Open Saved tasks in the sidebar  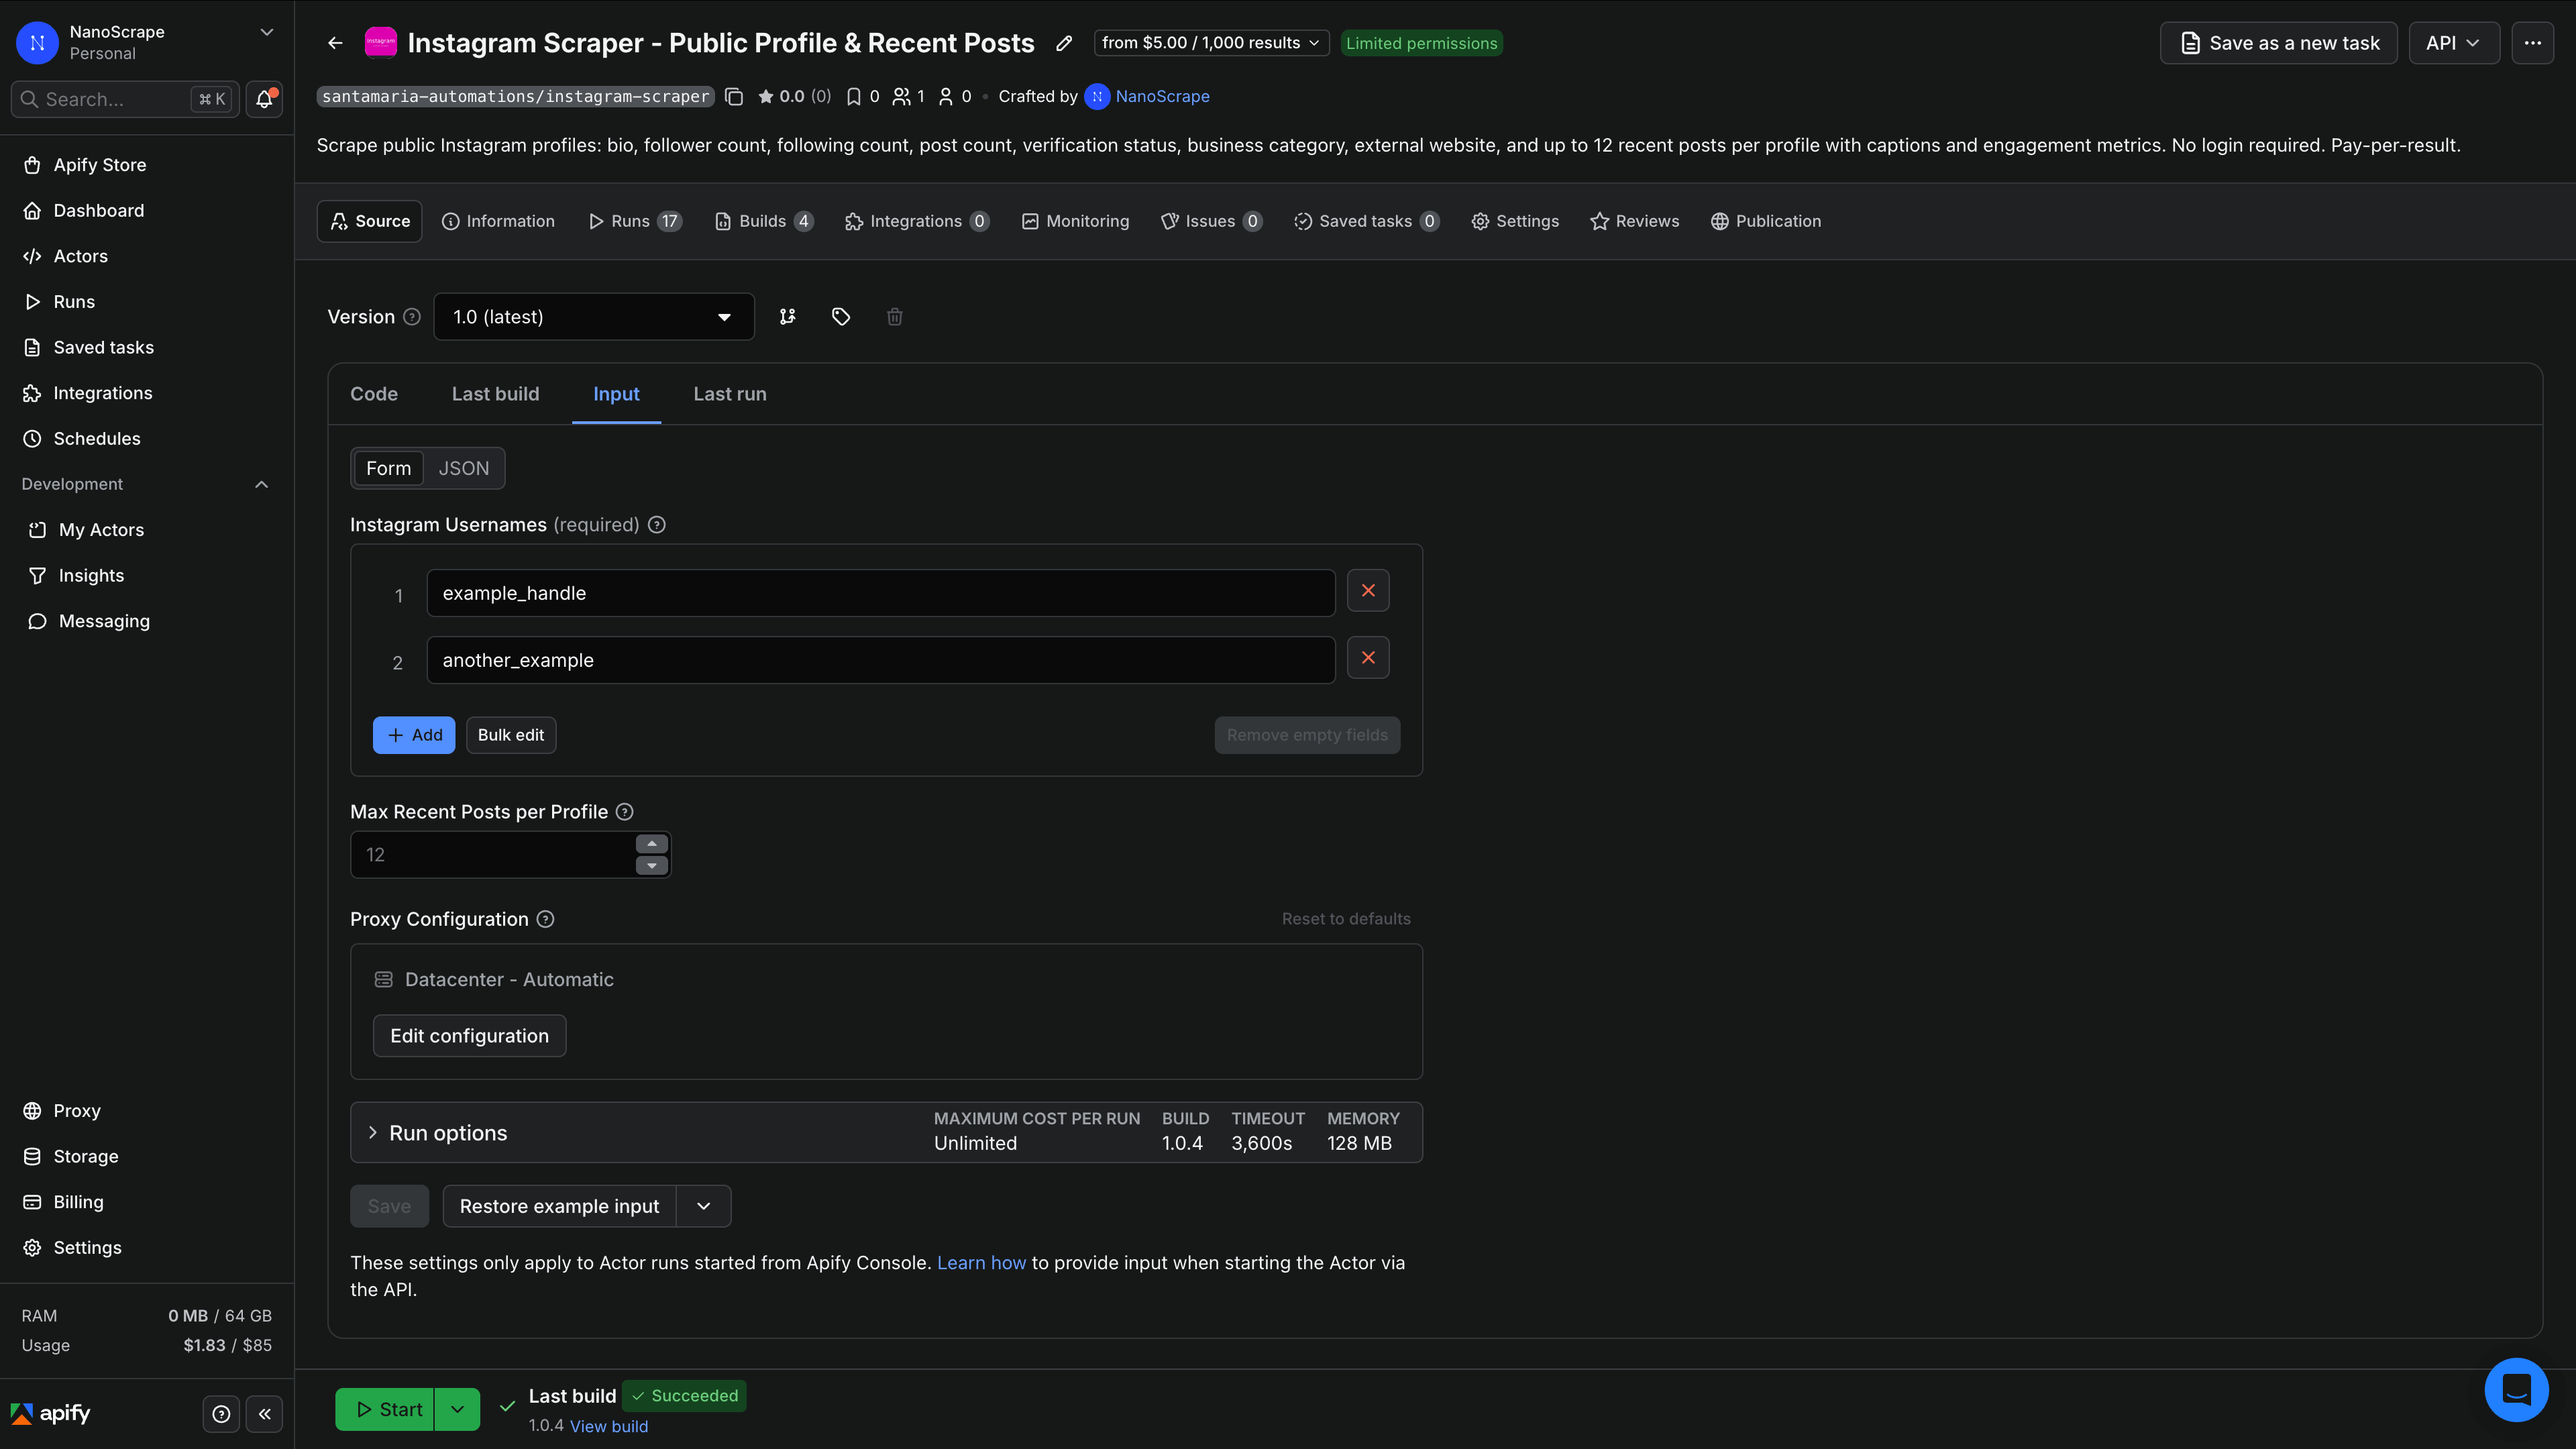coord(147,348)
